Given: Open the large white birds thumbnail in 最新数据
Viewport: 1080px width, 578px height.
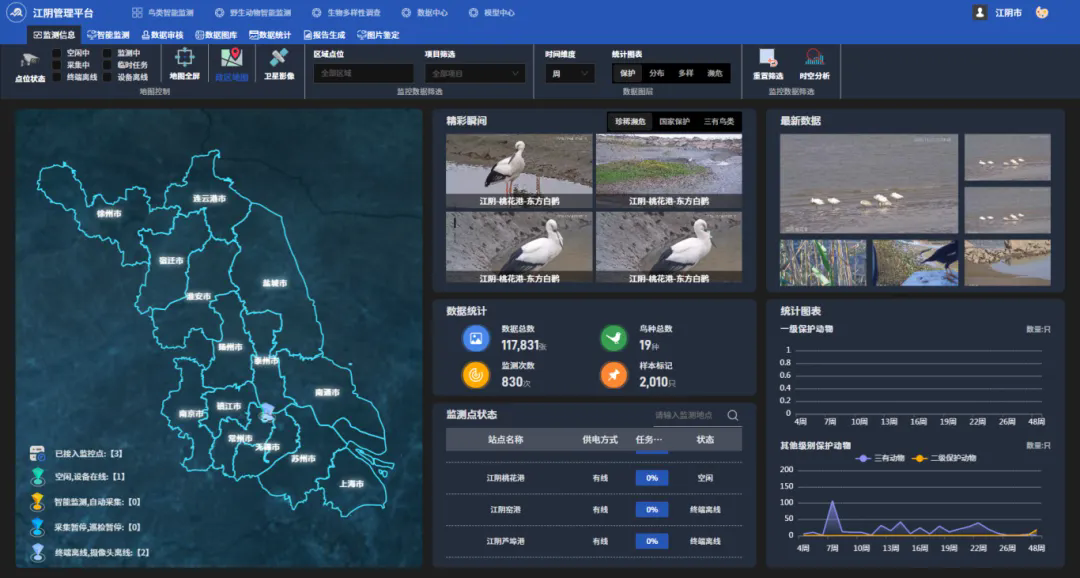Looking at the screenshot, I should [868, 184].
